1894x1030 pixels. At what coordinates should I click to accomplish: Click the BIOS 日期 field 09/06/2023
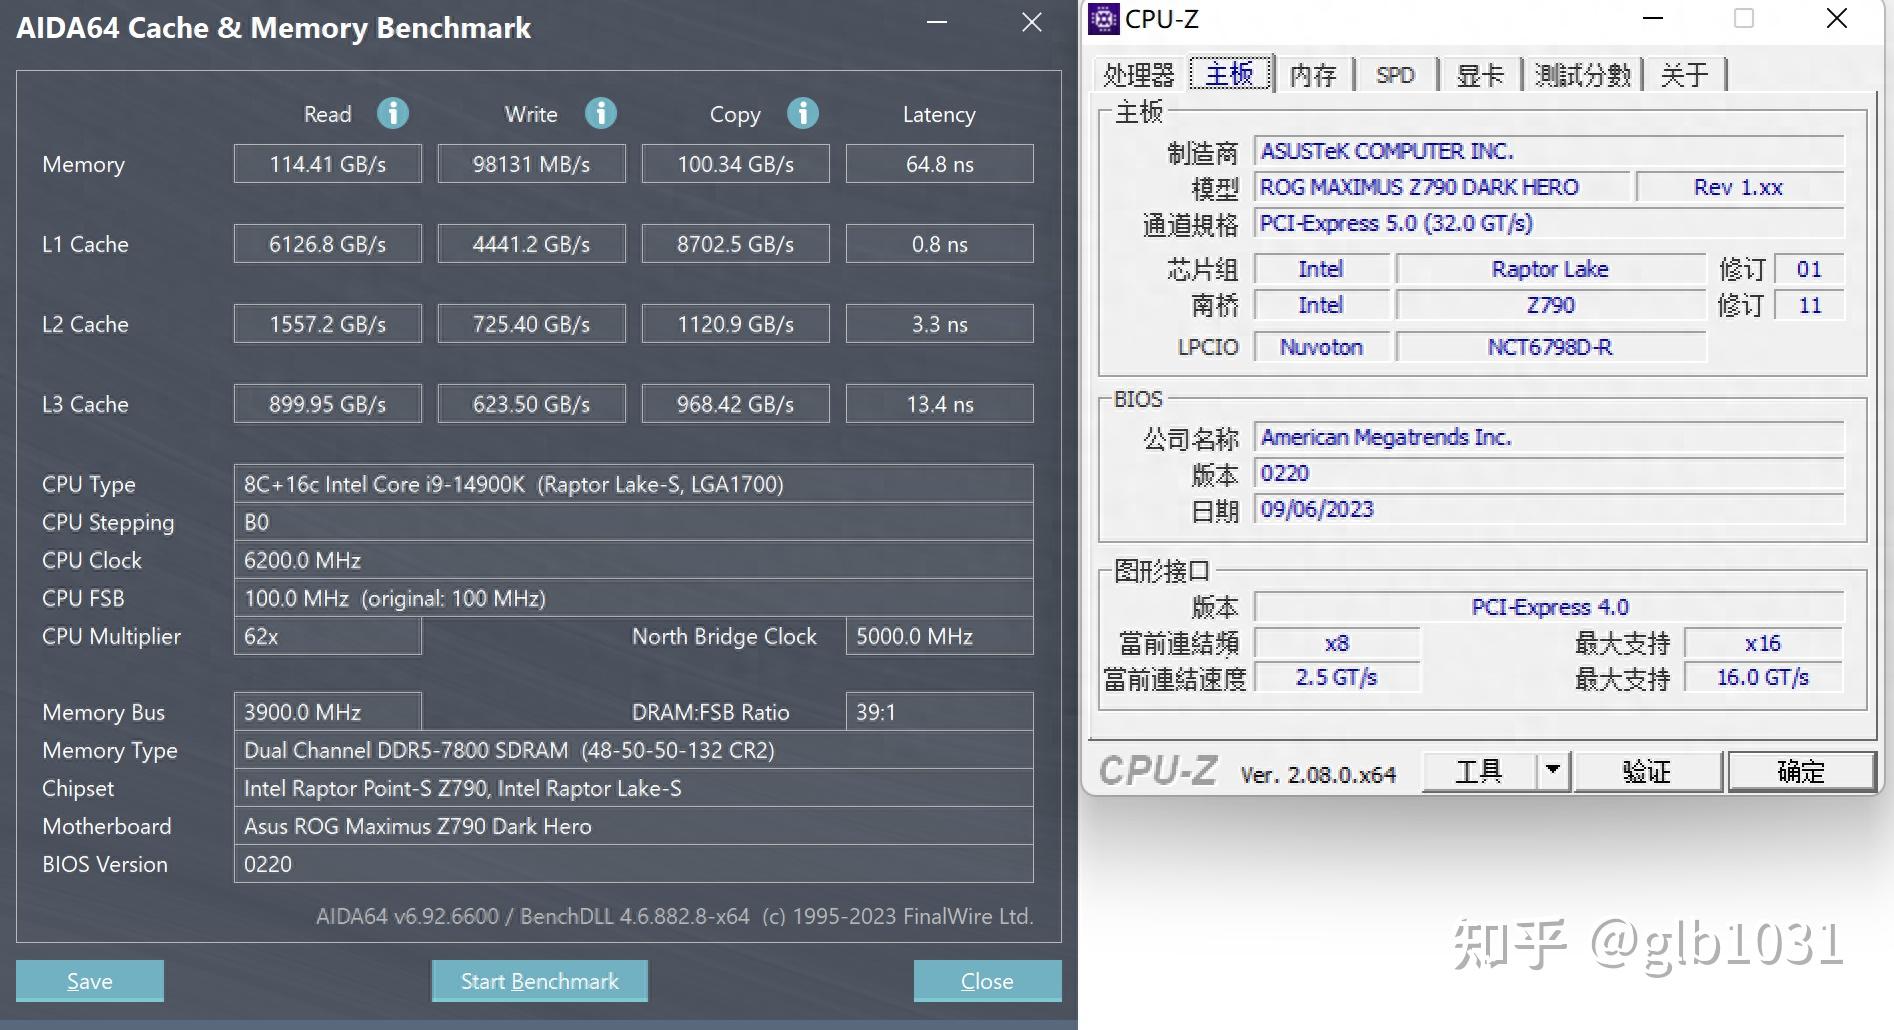tap(1550, 509)
